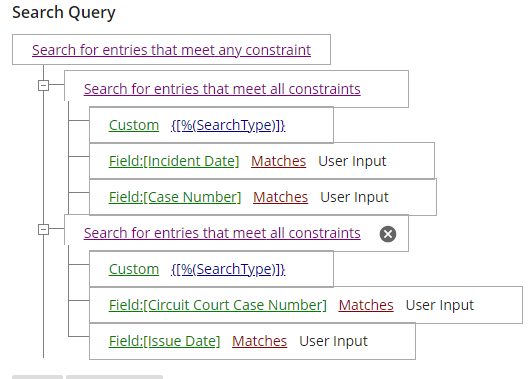Edit the second {[%(SearchType)]} expression
This screenshot has width=528, height=379.
tap(228, 269)
